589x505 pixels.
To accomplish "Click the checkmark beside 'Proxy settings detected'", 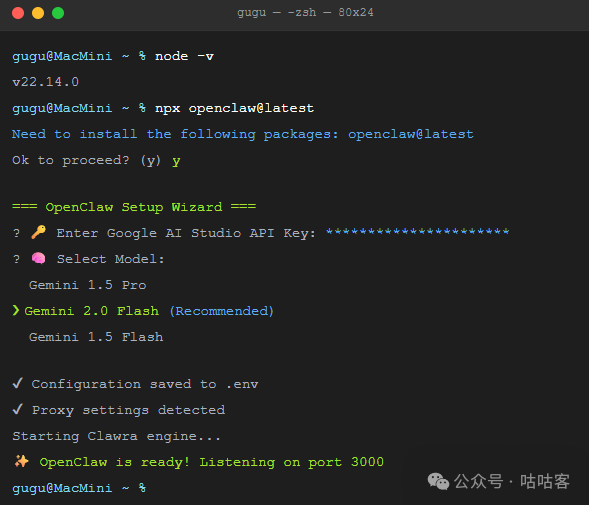I will pyautogui.click(x=17, y=410).
